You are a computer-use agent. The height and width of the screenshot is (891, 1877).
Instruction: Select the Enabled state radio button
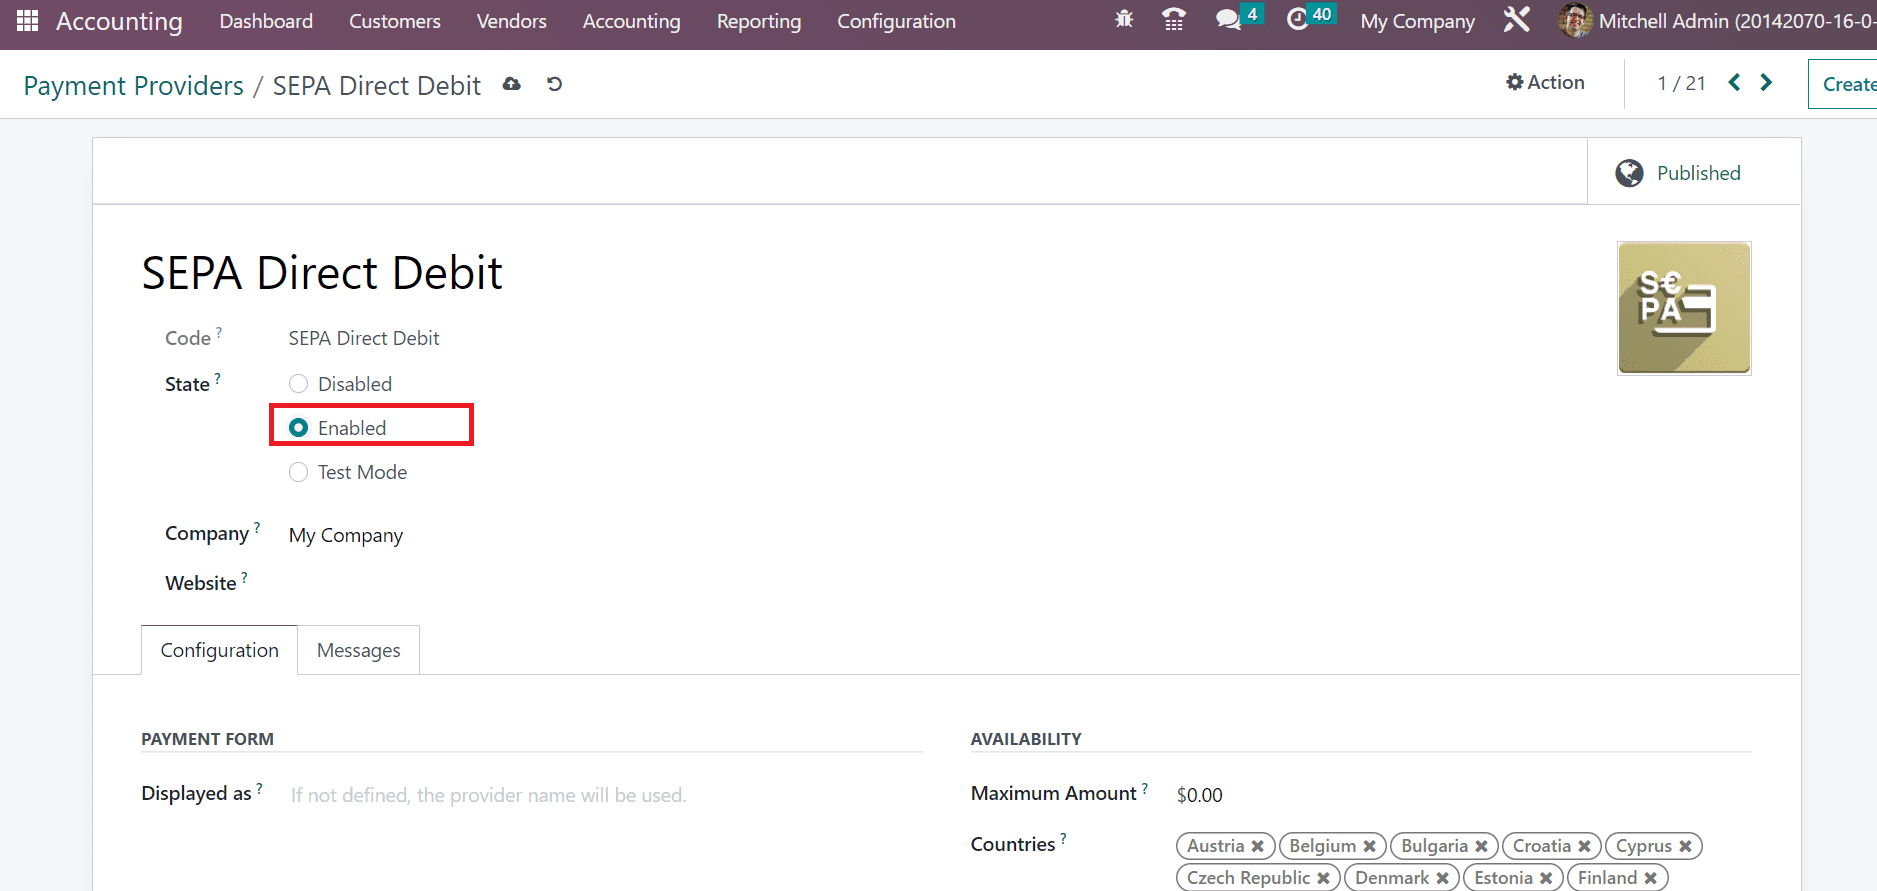point(298,428)
